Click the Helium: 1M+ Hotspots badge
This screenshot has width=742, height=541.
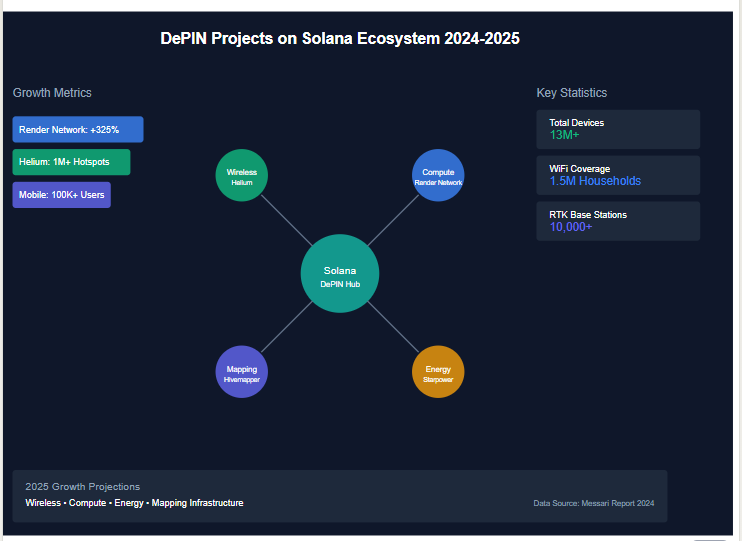coord(71,162)
